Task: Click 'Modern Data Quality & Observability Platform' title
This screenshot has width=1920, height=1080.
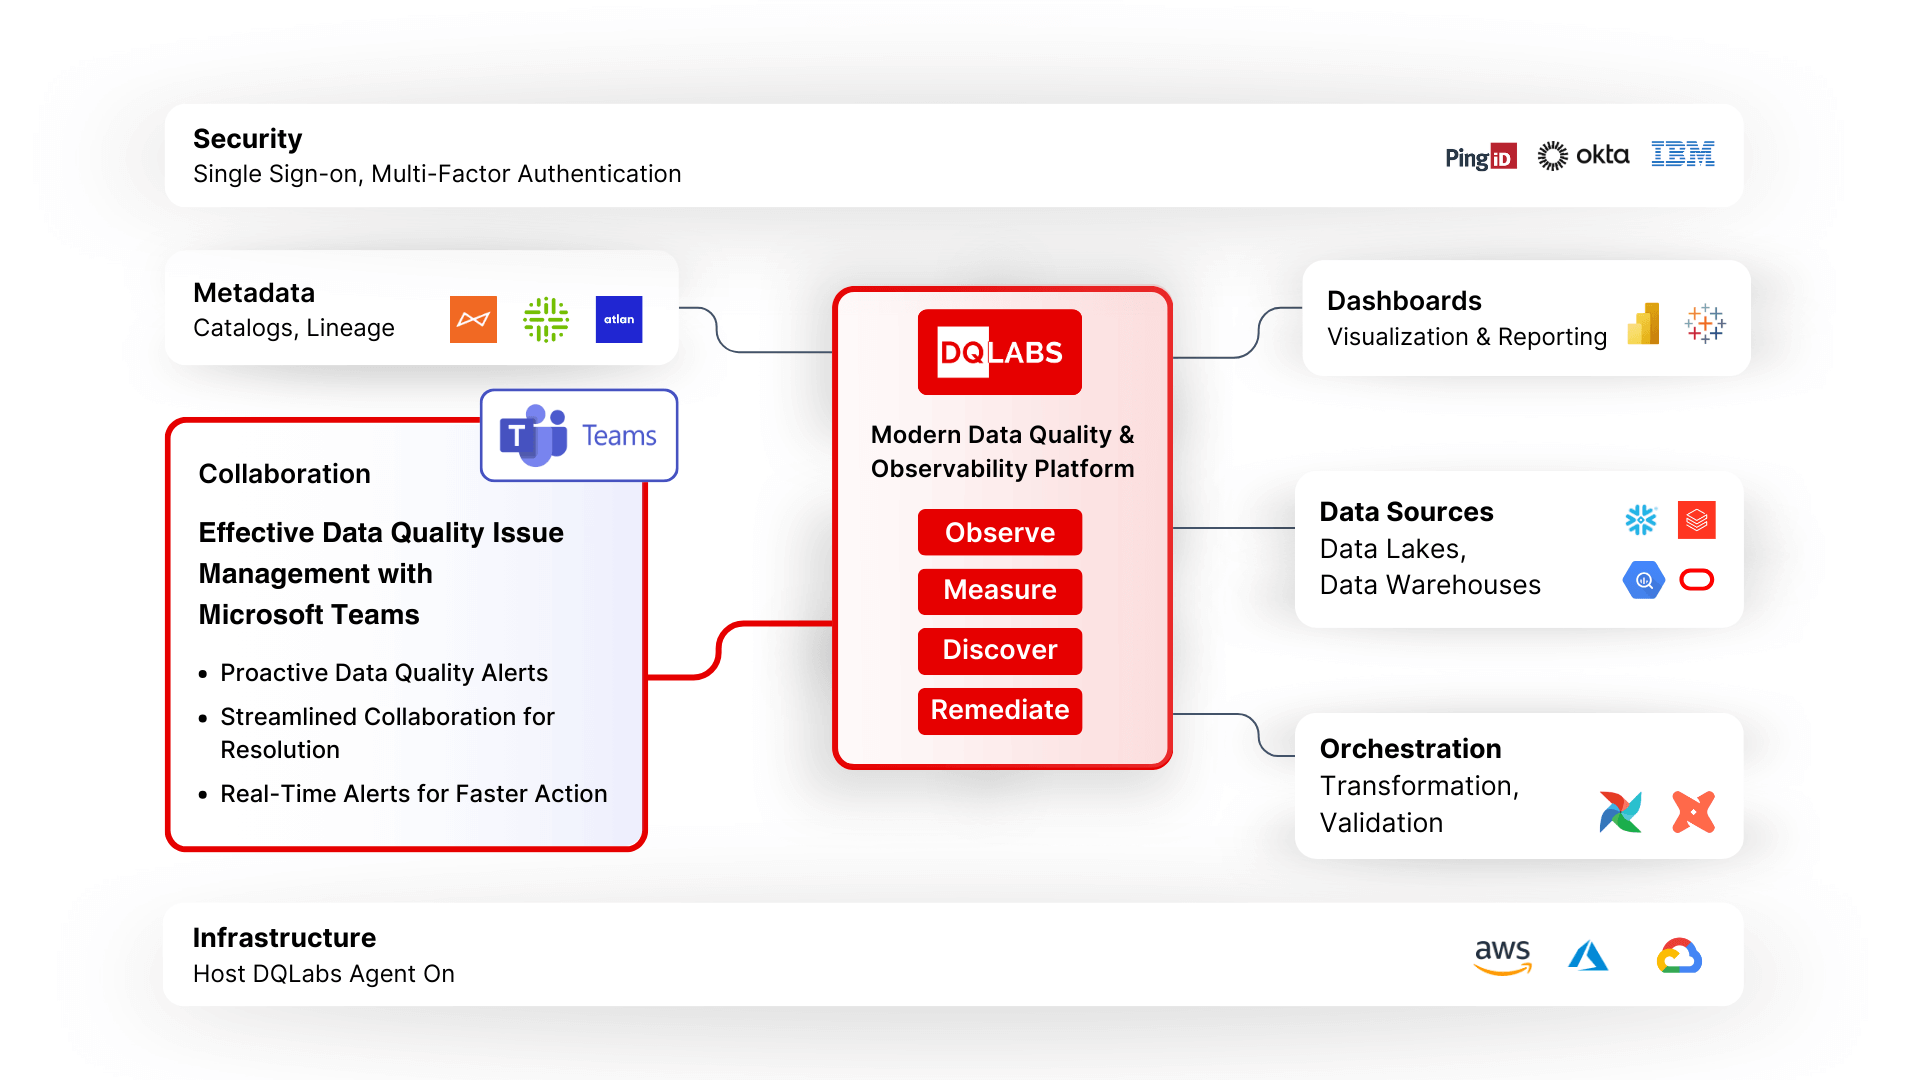Action: click(1002, 452)
